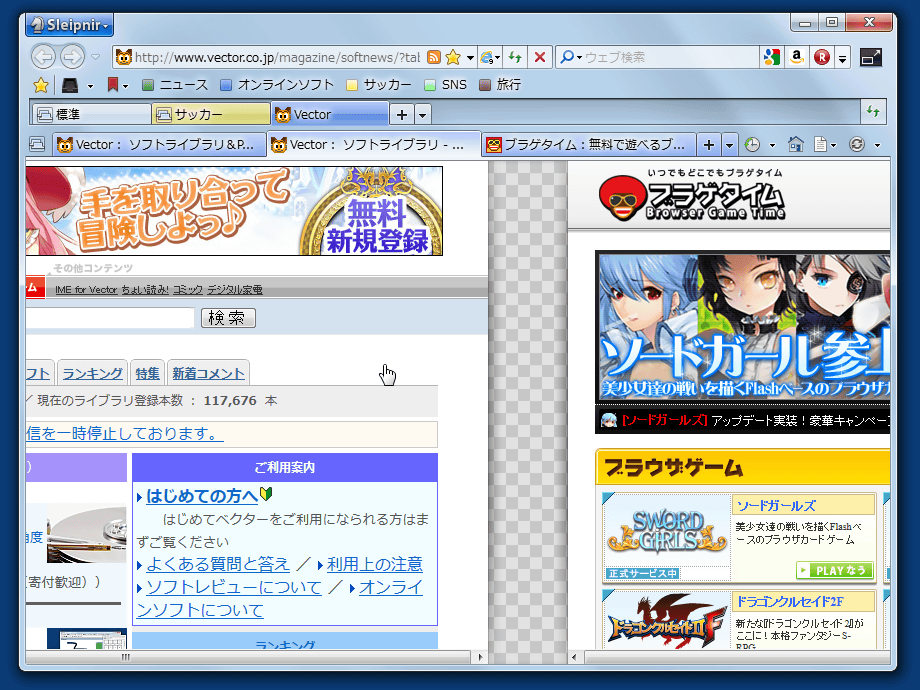This screenshot has width=920, height=690.
Task: Go to home page with the house icon
Action: [796, 144]
